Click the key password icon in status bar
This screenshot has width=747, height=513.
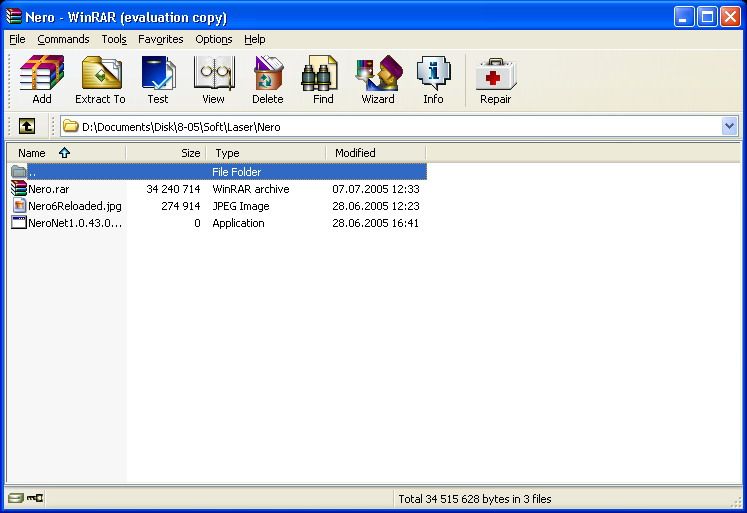[x=35, y=498]
